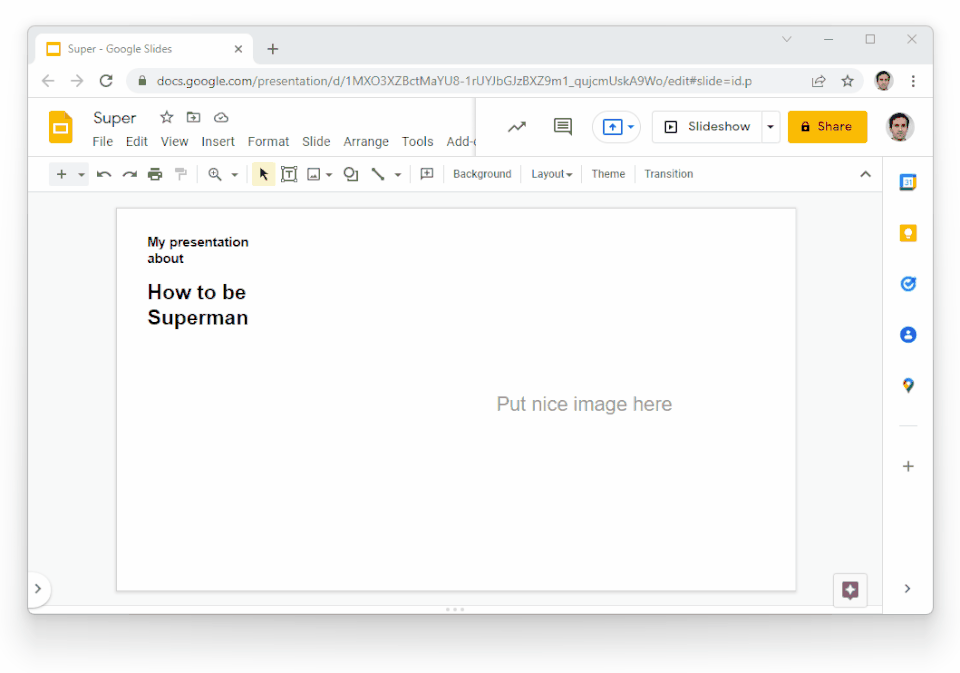Activate the Paint format tool
The image size is (960, 673).
[181, 175]
